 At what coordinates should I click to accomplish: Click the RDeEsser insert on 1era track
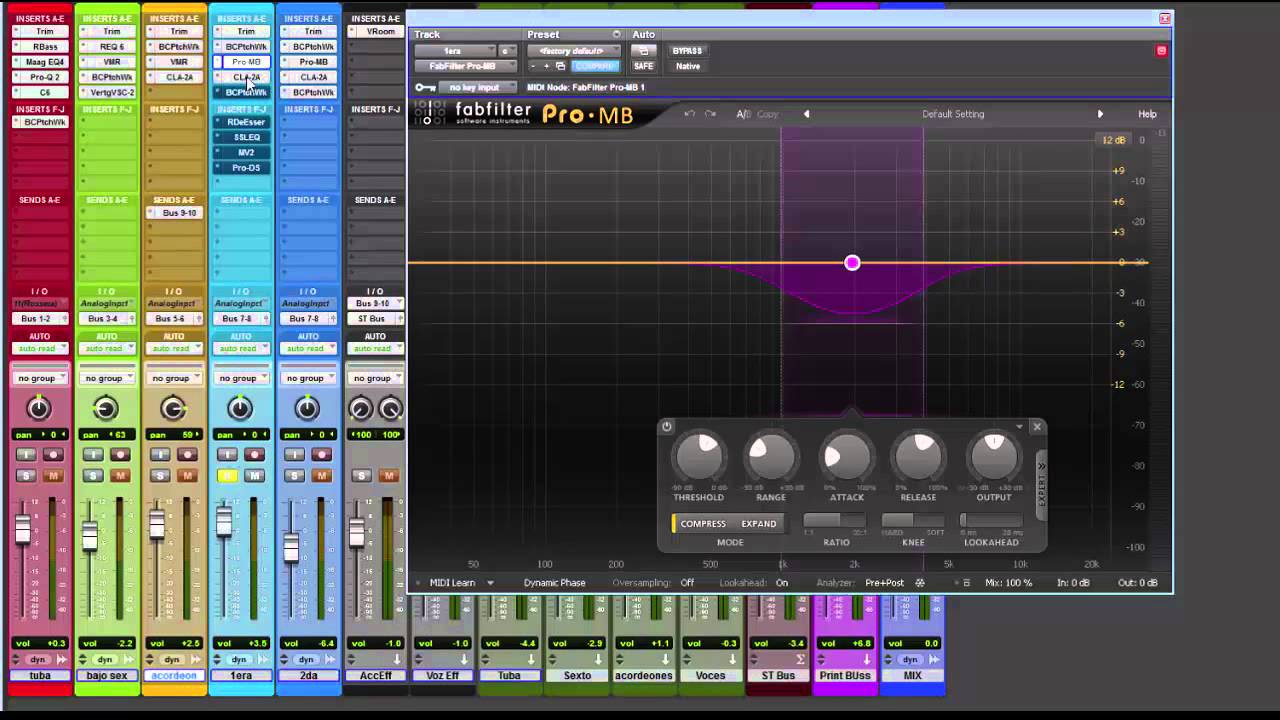click(245, 122)
